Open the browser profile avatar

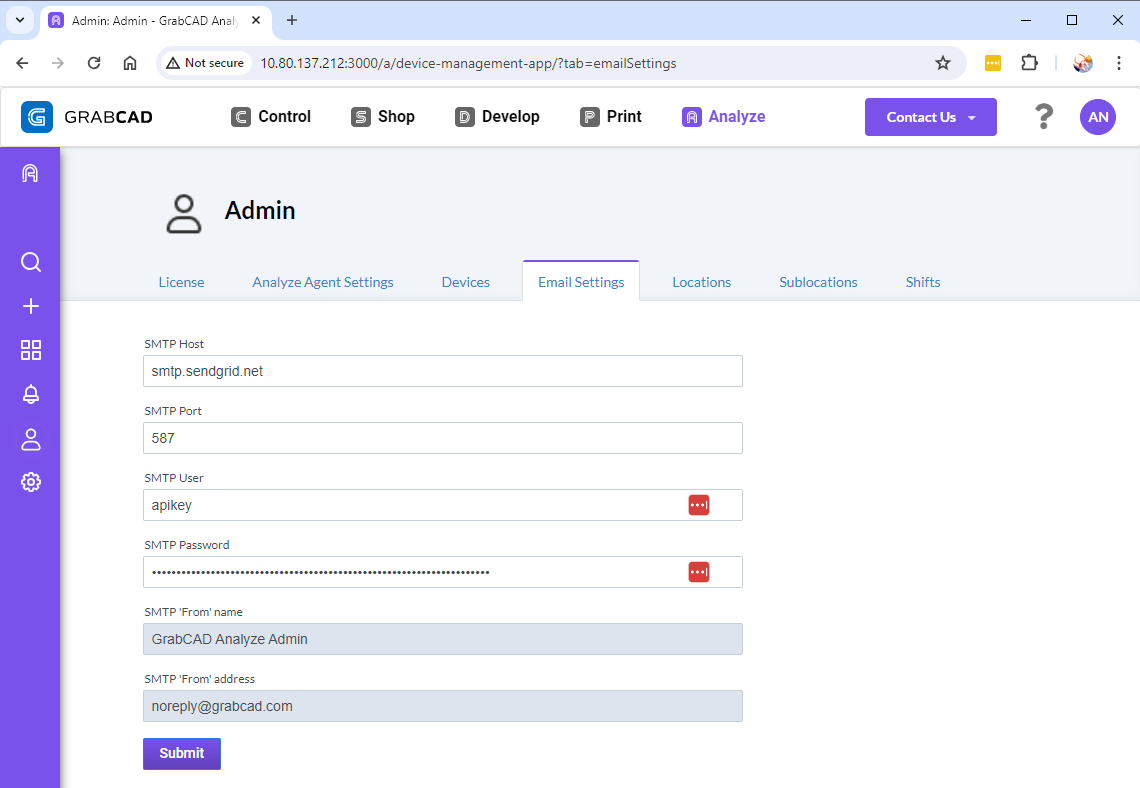(x=1083, y=63)
